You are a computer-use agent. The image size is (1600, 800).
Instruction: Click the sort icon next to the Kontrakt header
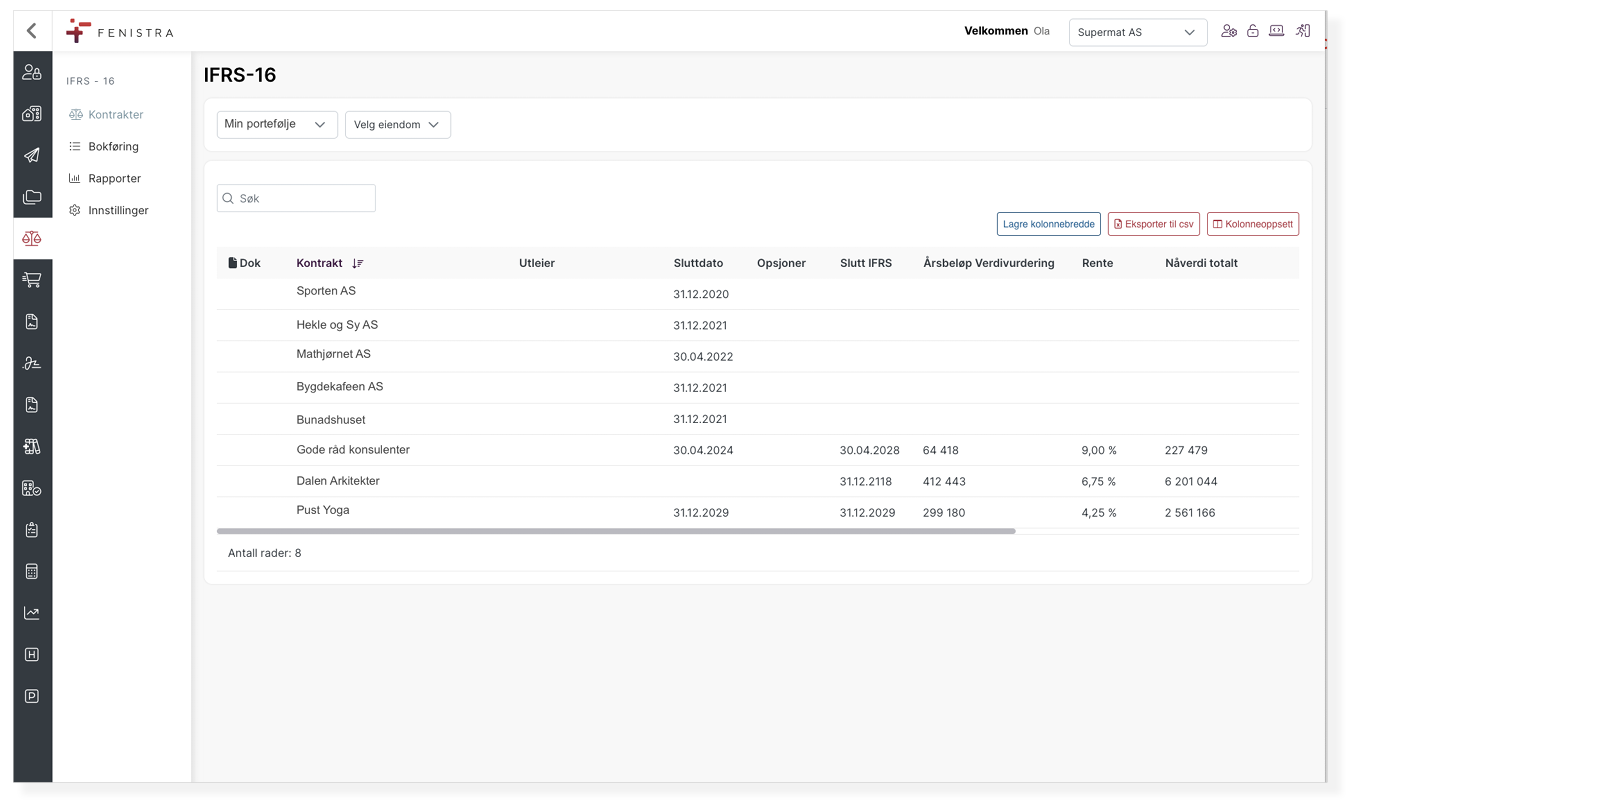tap(358, 263)
